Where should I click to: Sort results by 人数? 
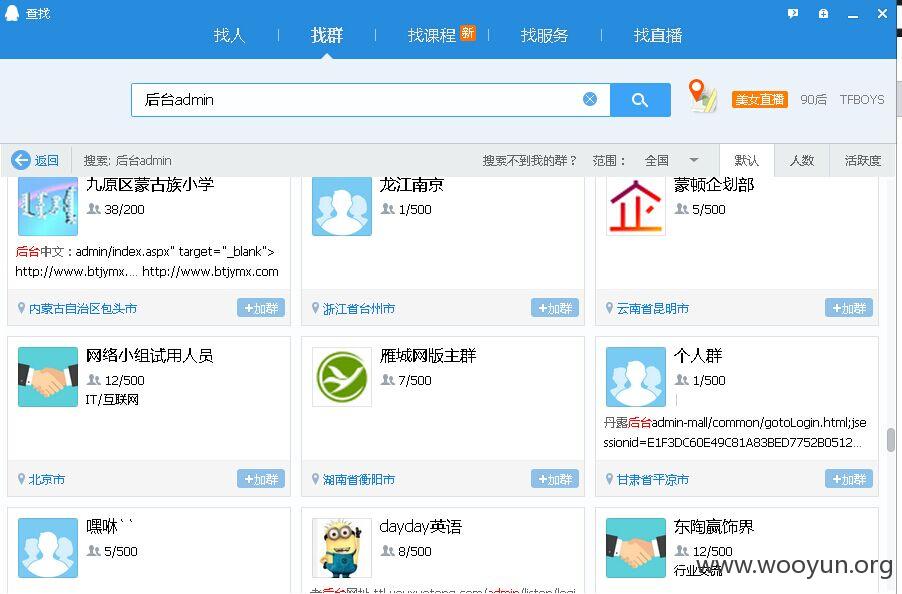pos(802,160)
